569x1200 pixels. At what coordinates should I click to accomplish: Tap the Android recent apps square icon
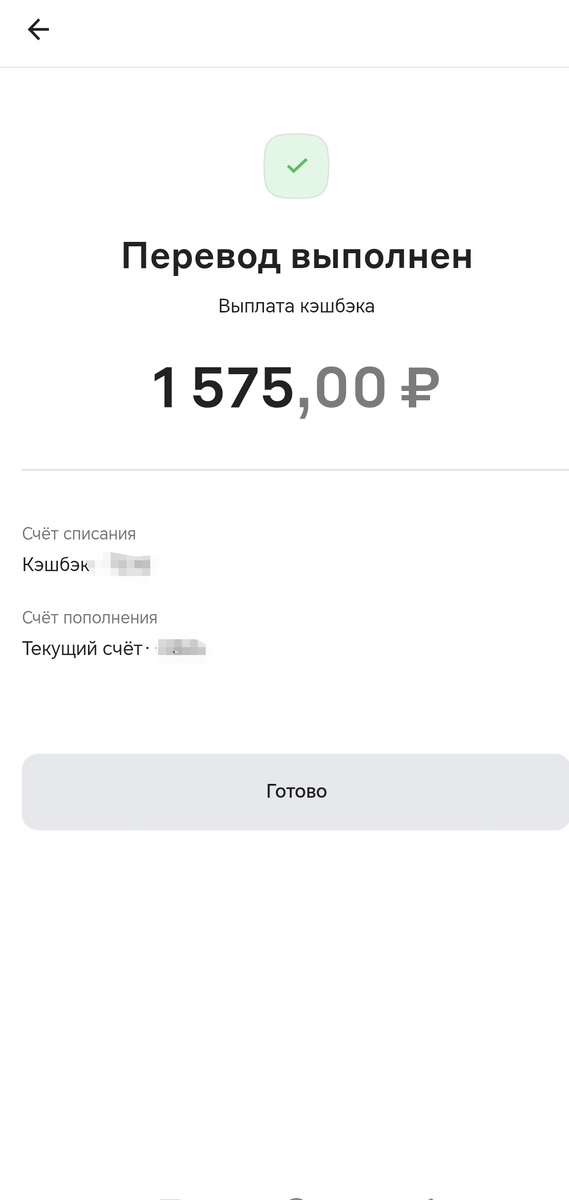coord(168,1197)
